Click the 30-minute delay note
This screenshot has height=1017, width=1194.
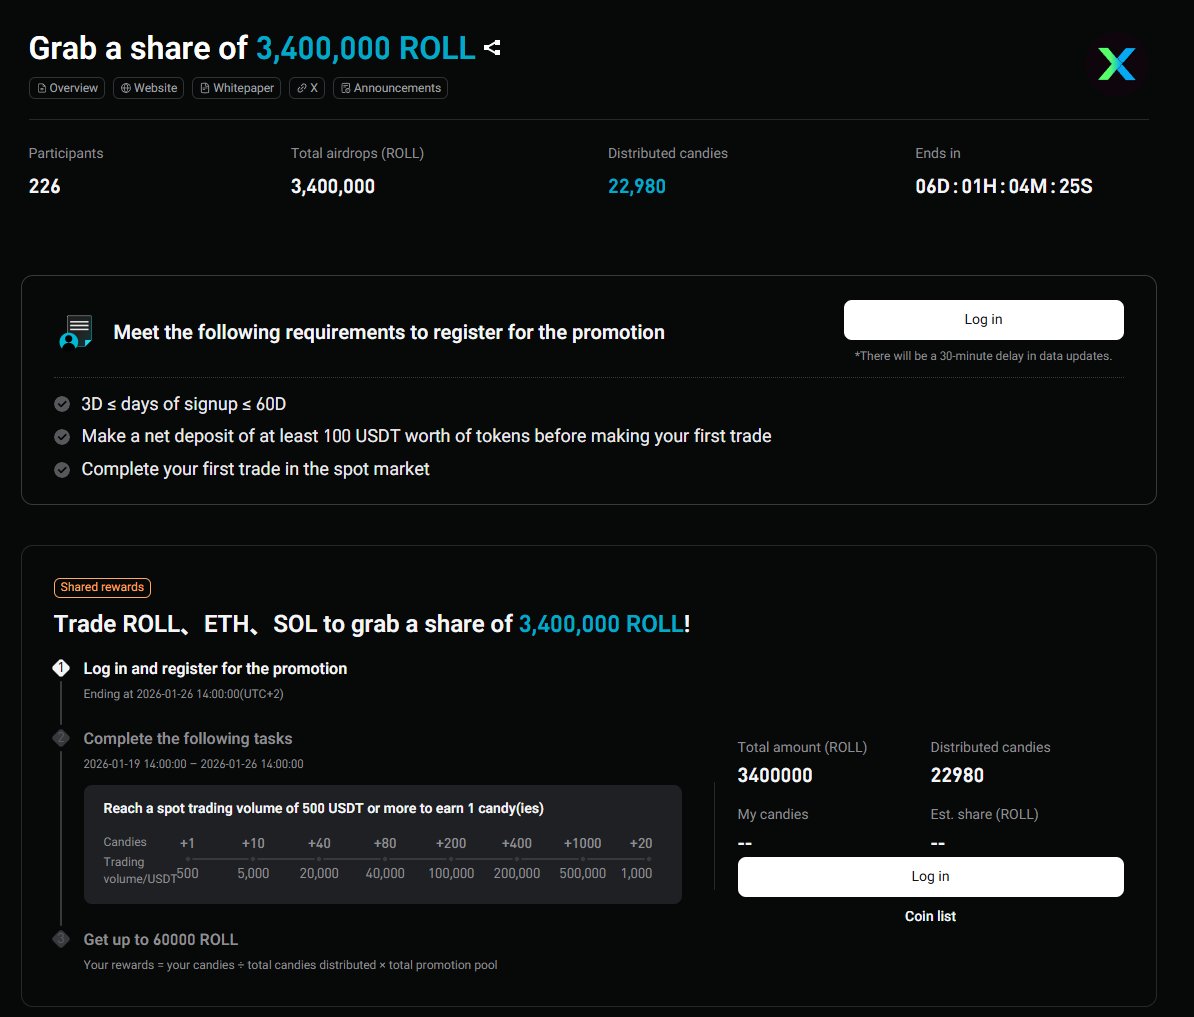[x=983, y=356]
